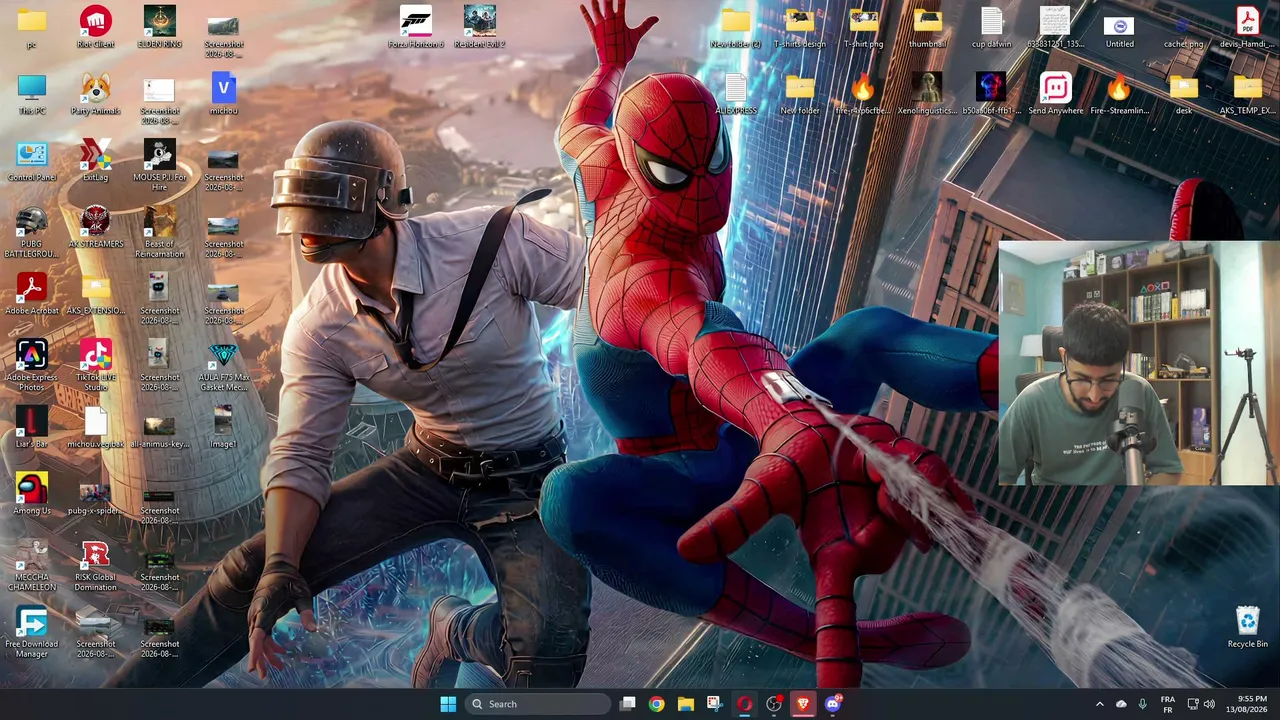Select the AKS_EXTENSIO... folder on desktop
The height and width of the screenshot is (720, 1280).
95,294
